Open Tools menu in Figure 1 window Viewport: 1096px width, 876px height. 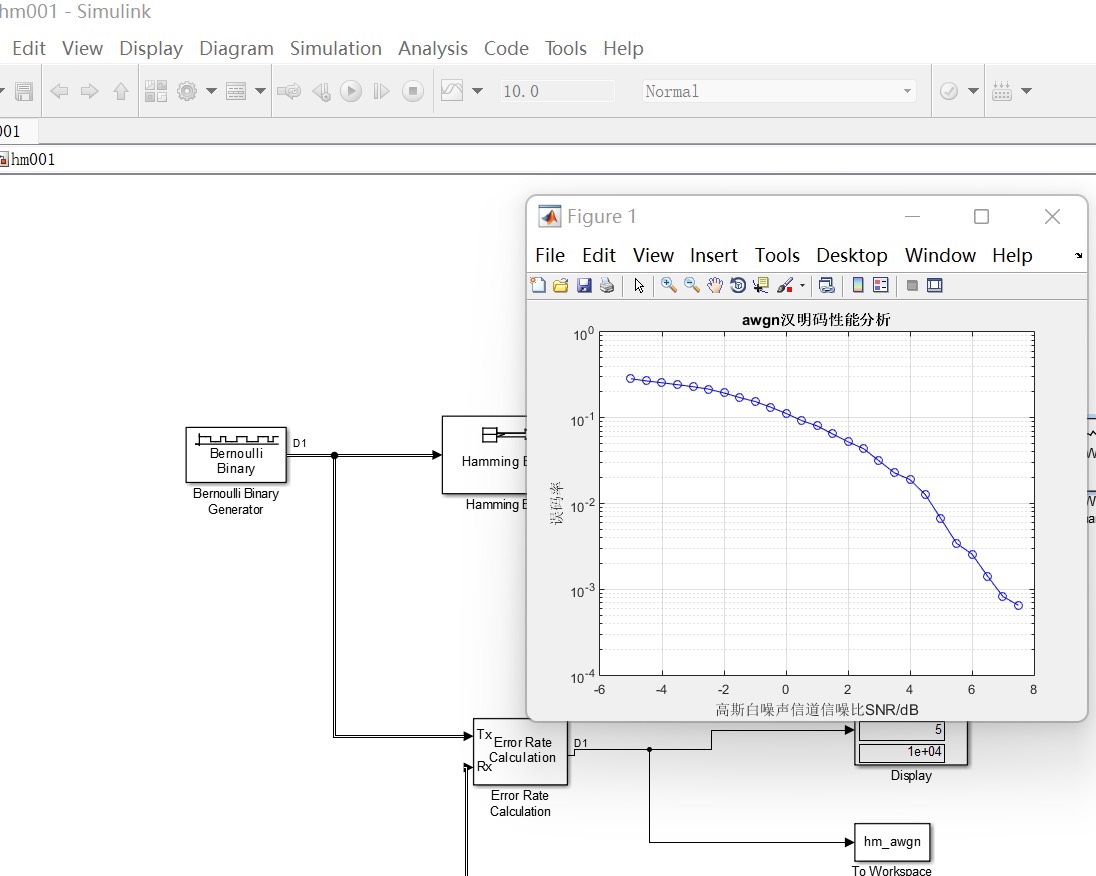[777, 255]
